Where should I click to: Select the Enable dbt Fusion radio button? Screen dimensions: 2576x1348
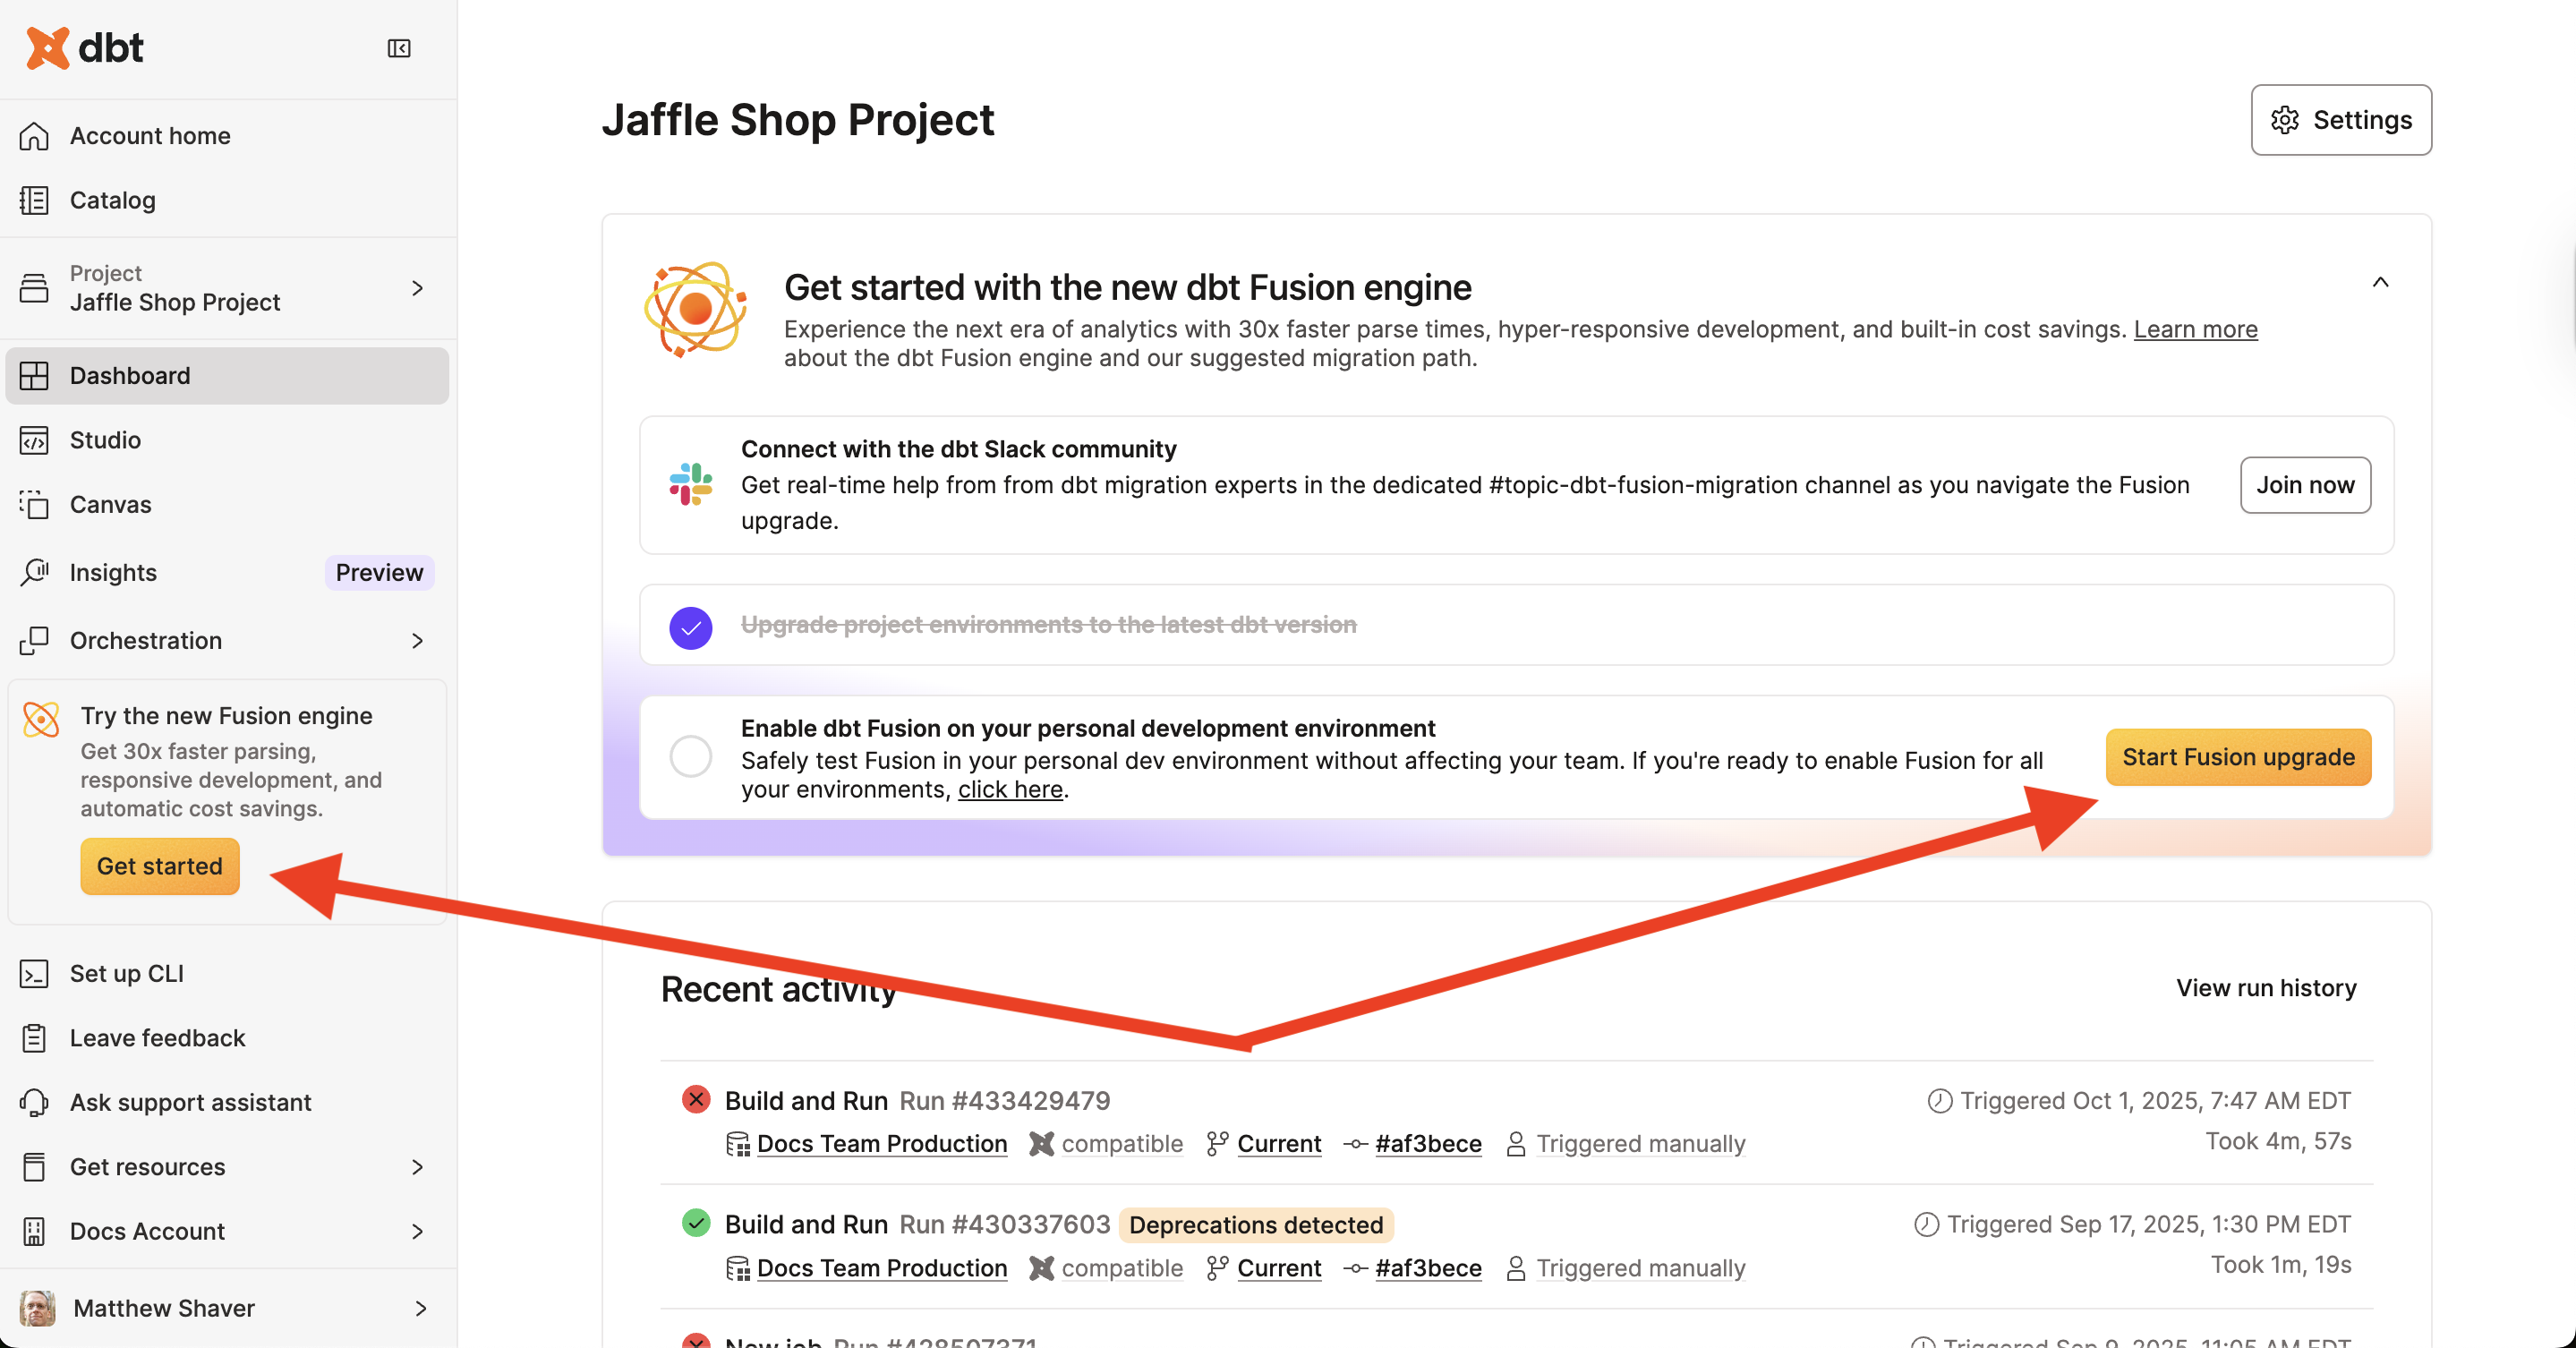pos(690,757)
